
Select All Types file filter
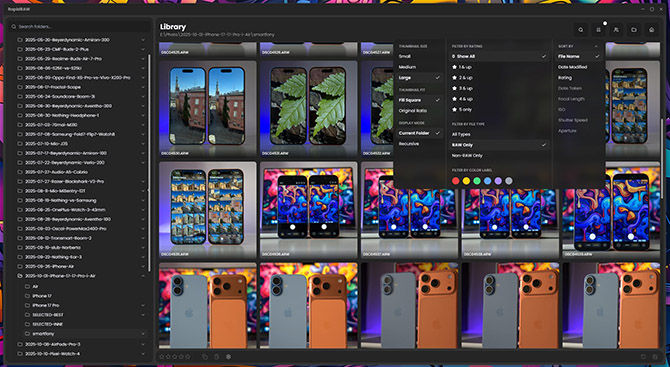pyautogui.click(x=499, y=134)
